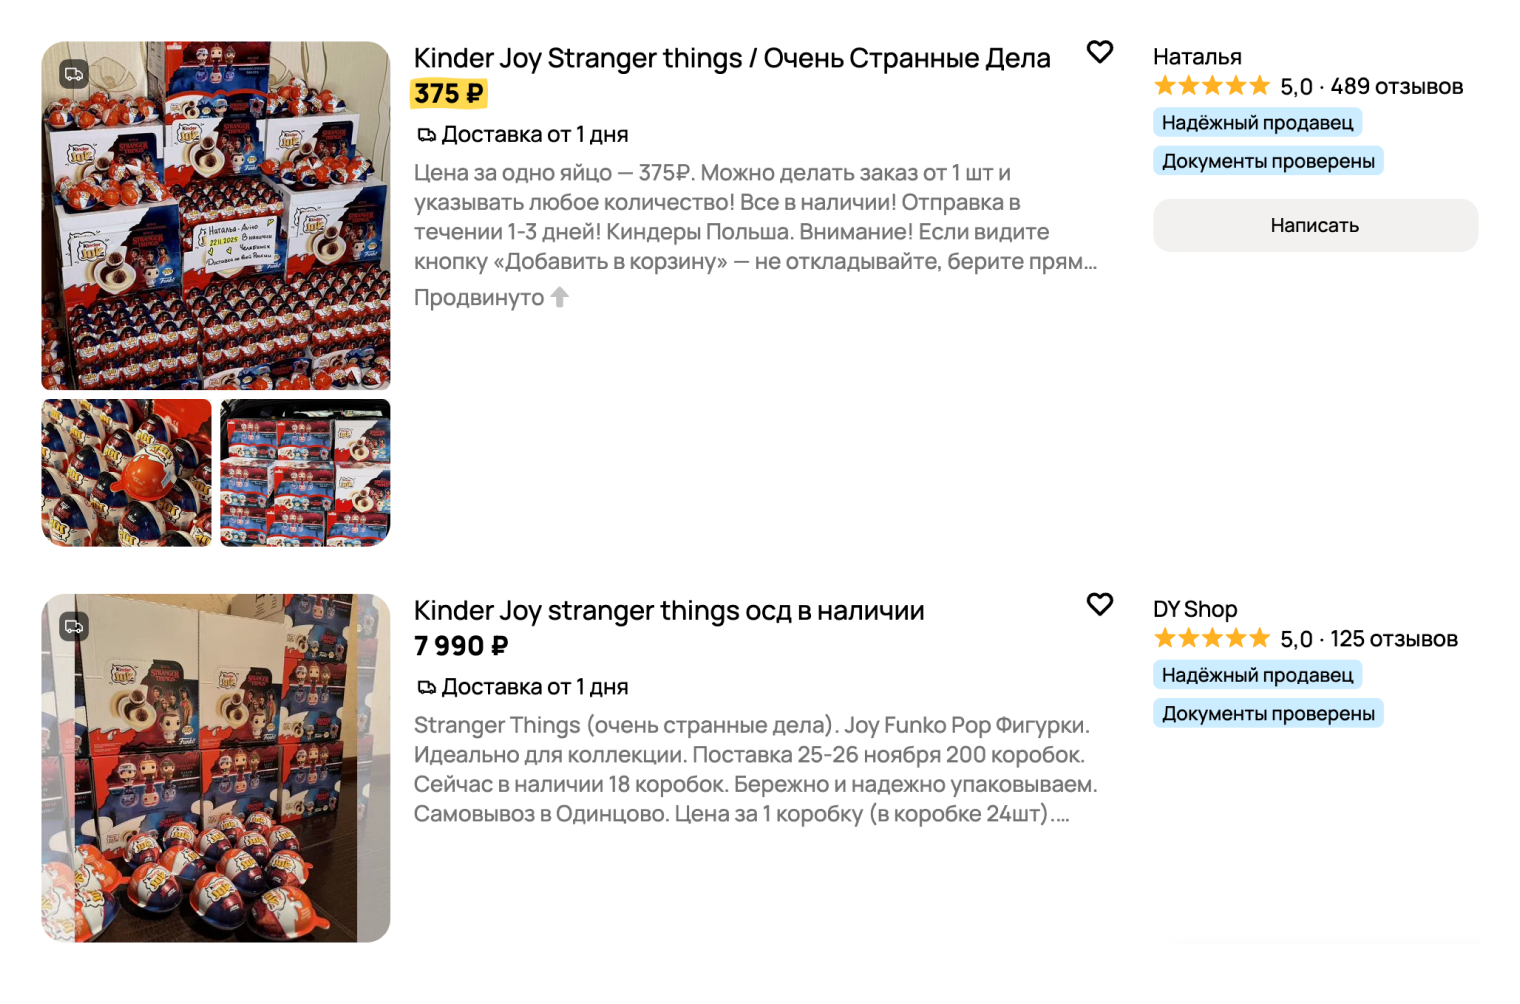Screen dimensions: 1520x1004
Task: Click delivery truck badge on first listing photo
Action: click(x=74, y=74)
